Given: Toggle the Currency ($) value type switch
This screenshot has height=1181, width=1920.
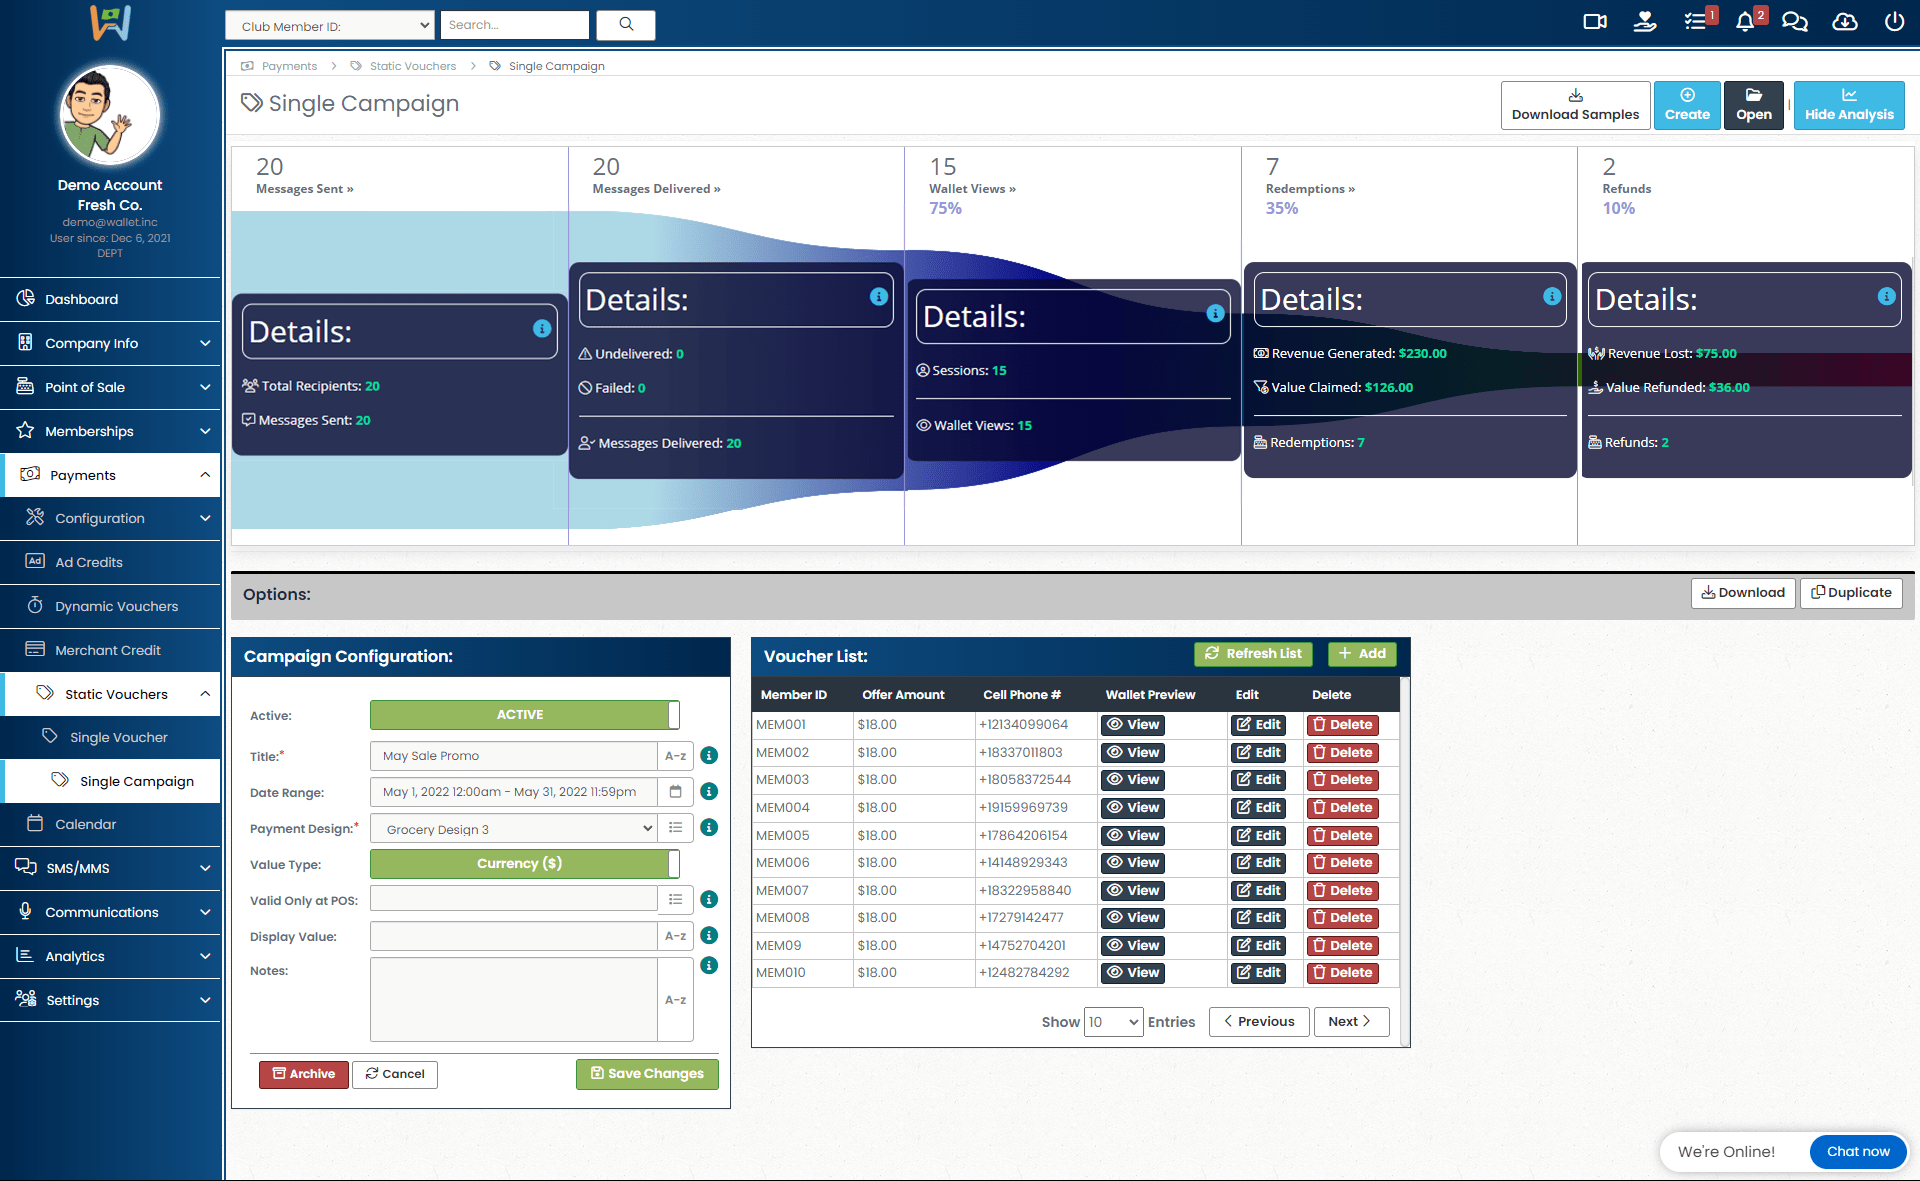Looking at the screenshot, I should coord(524,864).
